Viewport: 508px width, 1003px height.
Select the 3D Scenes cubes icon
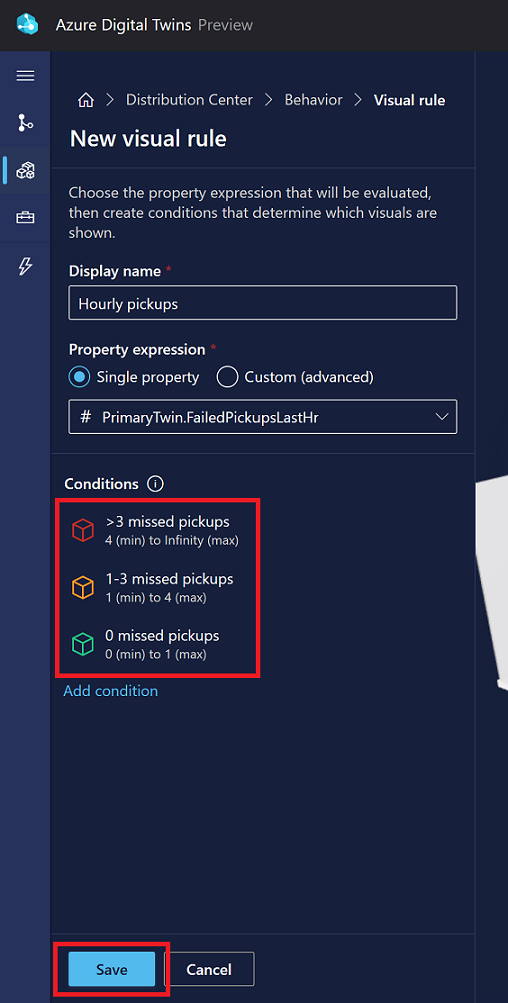25,170
